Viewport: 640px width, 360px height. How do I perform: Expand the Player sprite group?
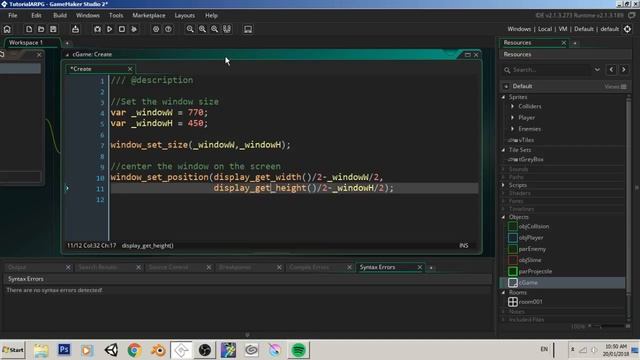(513, 118)
